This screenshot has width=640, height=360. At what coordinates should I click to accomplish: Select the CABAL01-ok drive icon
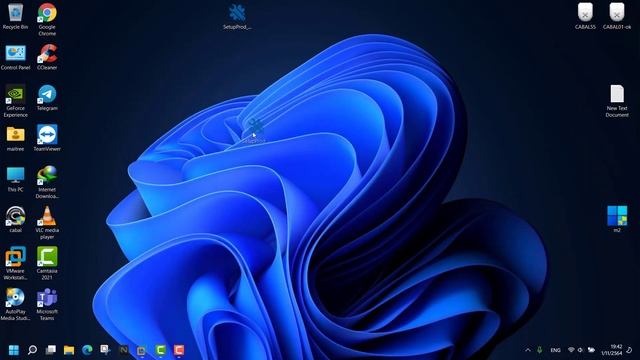coord(617,16)
